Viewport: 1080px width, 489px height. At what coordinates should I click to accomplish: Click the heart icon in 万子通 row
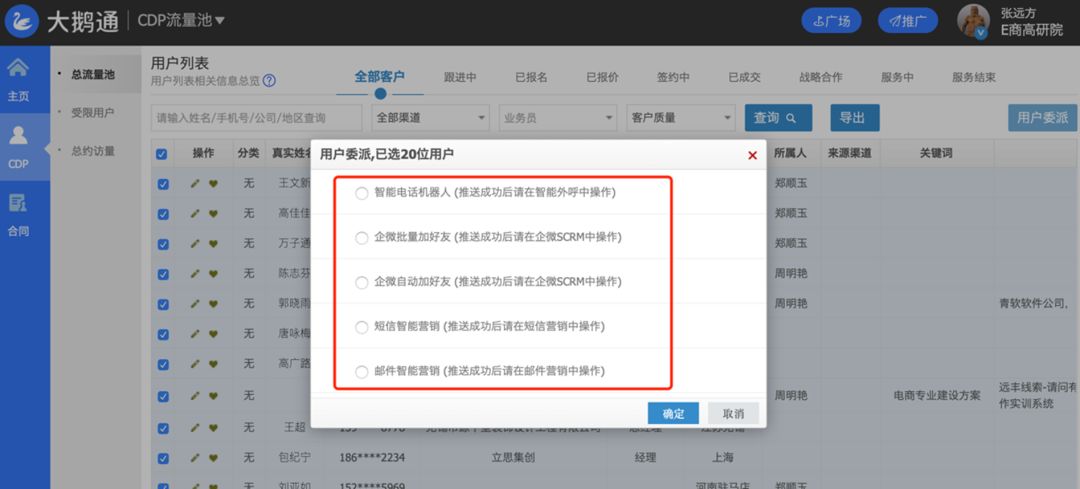213,244
